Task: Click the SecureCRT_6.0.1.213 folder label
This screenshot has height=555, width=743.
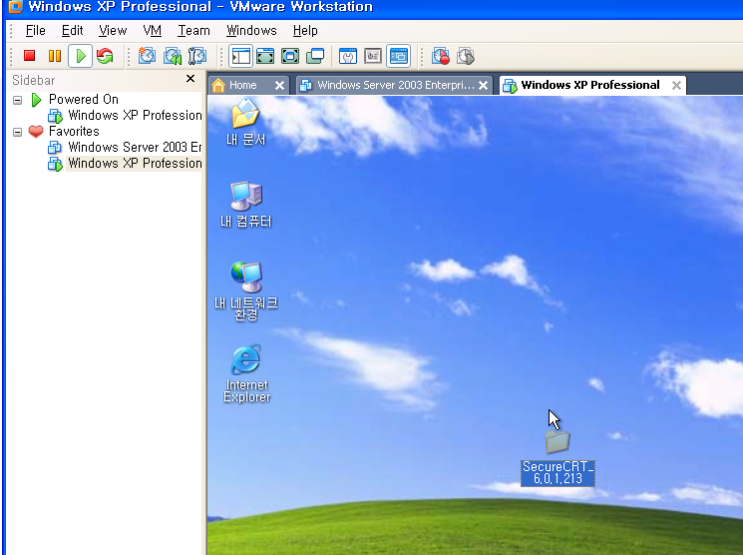Action: click(x=558, y=473)
